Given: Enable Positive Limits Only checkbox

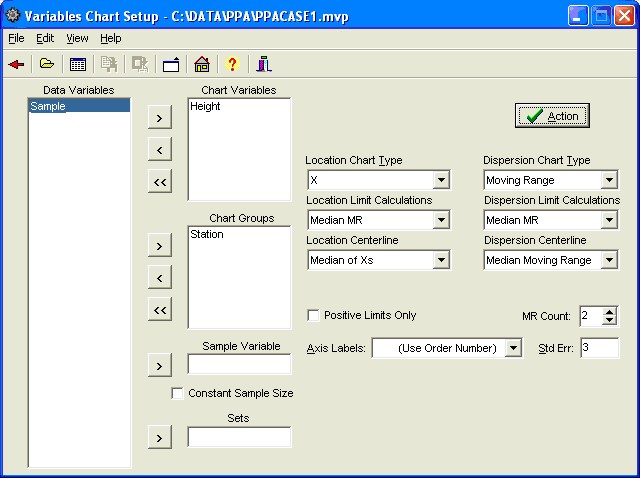Looking at the screenshot, I should [313, 316].
